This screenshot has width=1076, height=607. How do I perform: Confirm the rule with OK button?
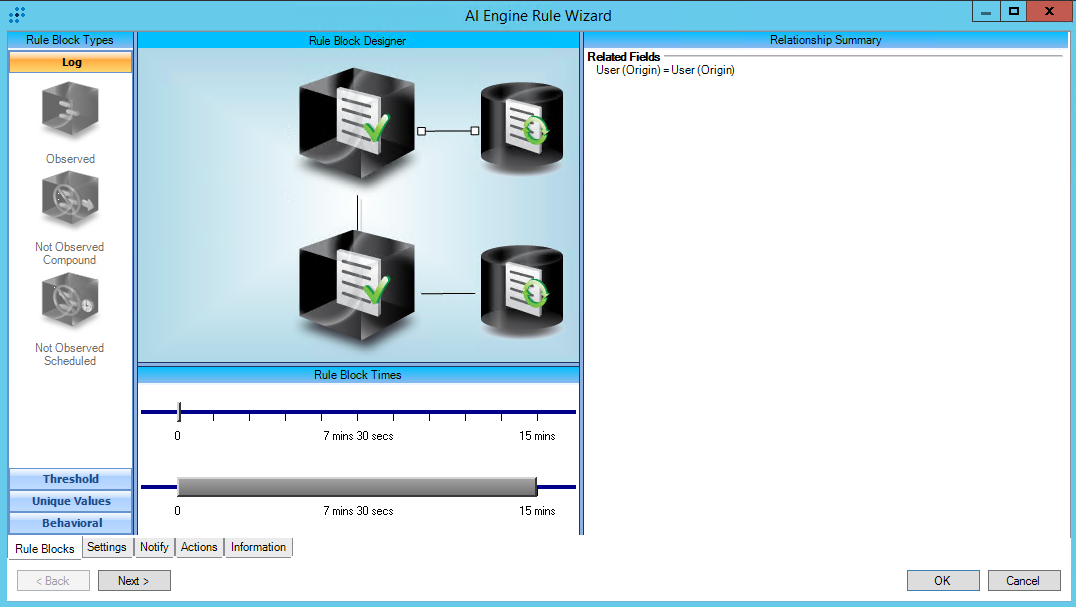pyautogui.click(x=942, y=580)
